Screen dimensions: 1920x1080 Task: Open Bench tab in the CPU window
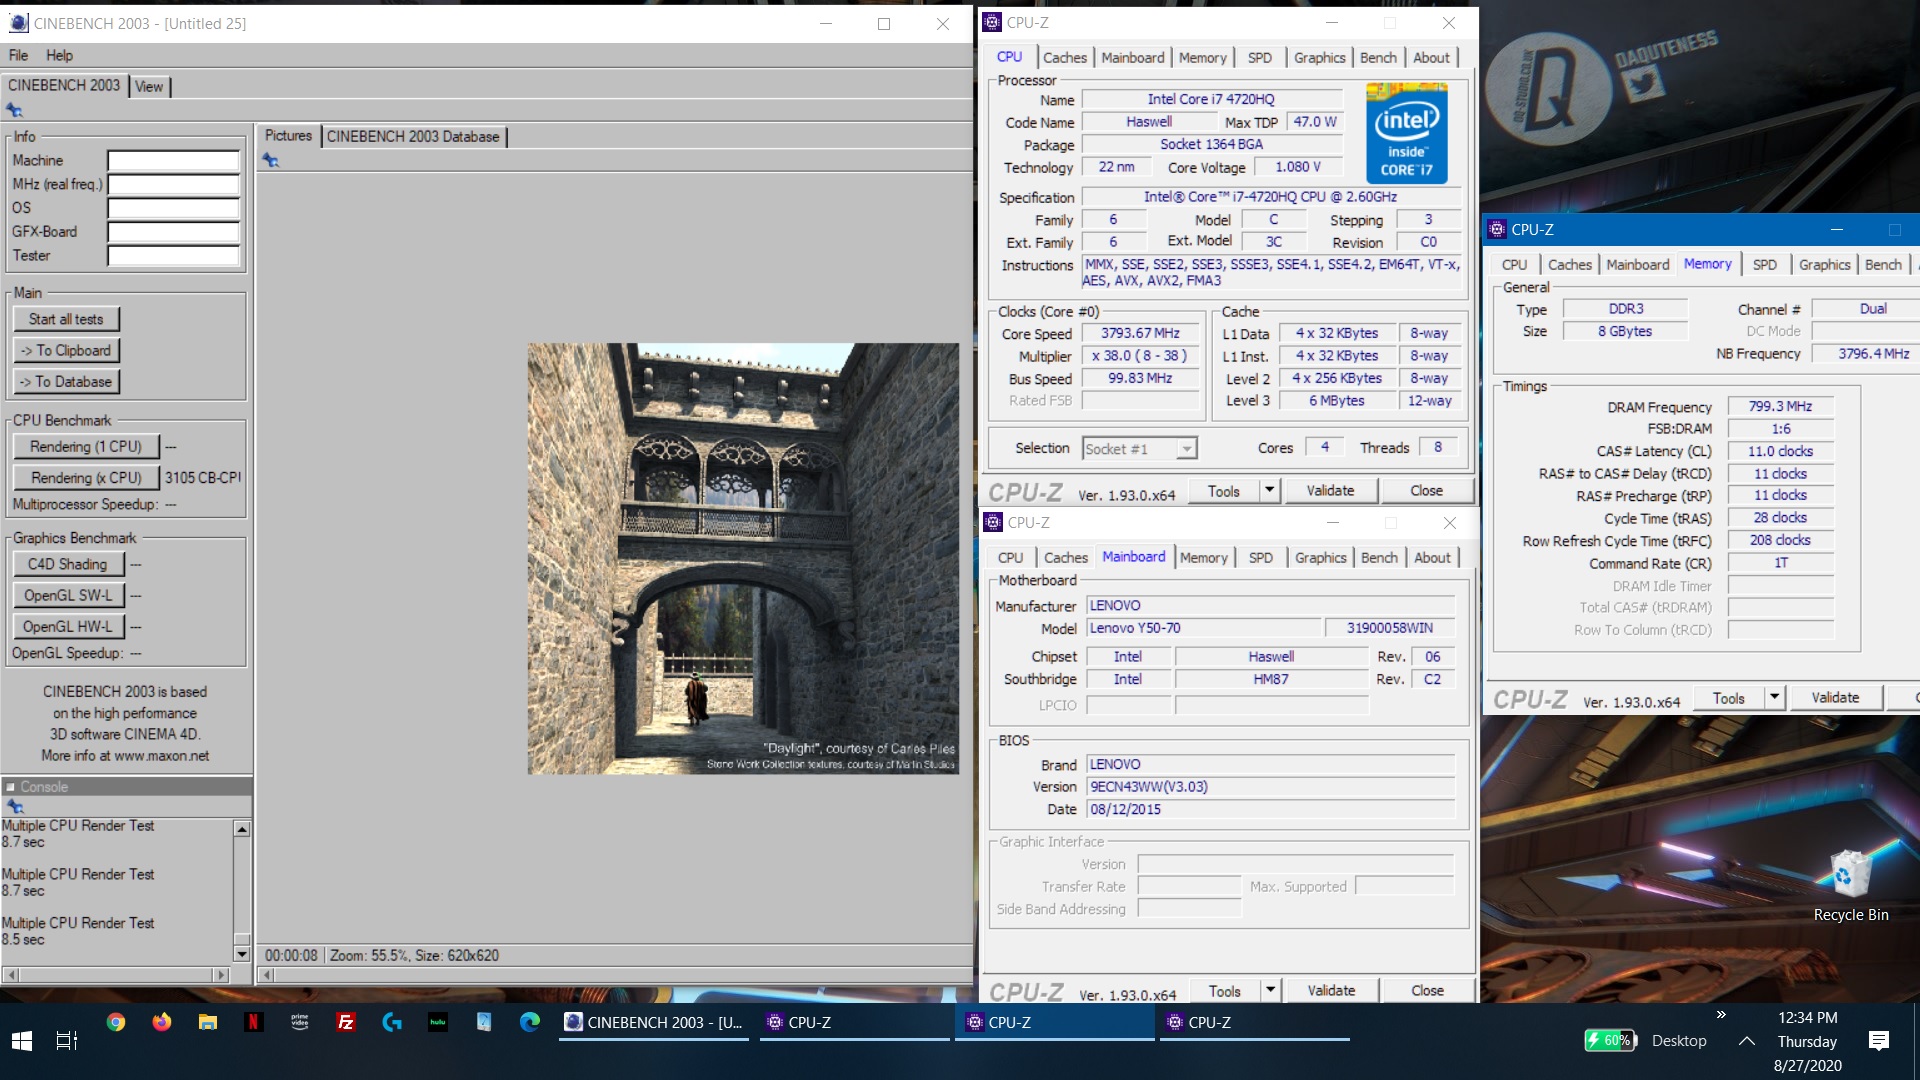click(x=1378, y=58)
